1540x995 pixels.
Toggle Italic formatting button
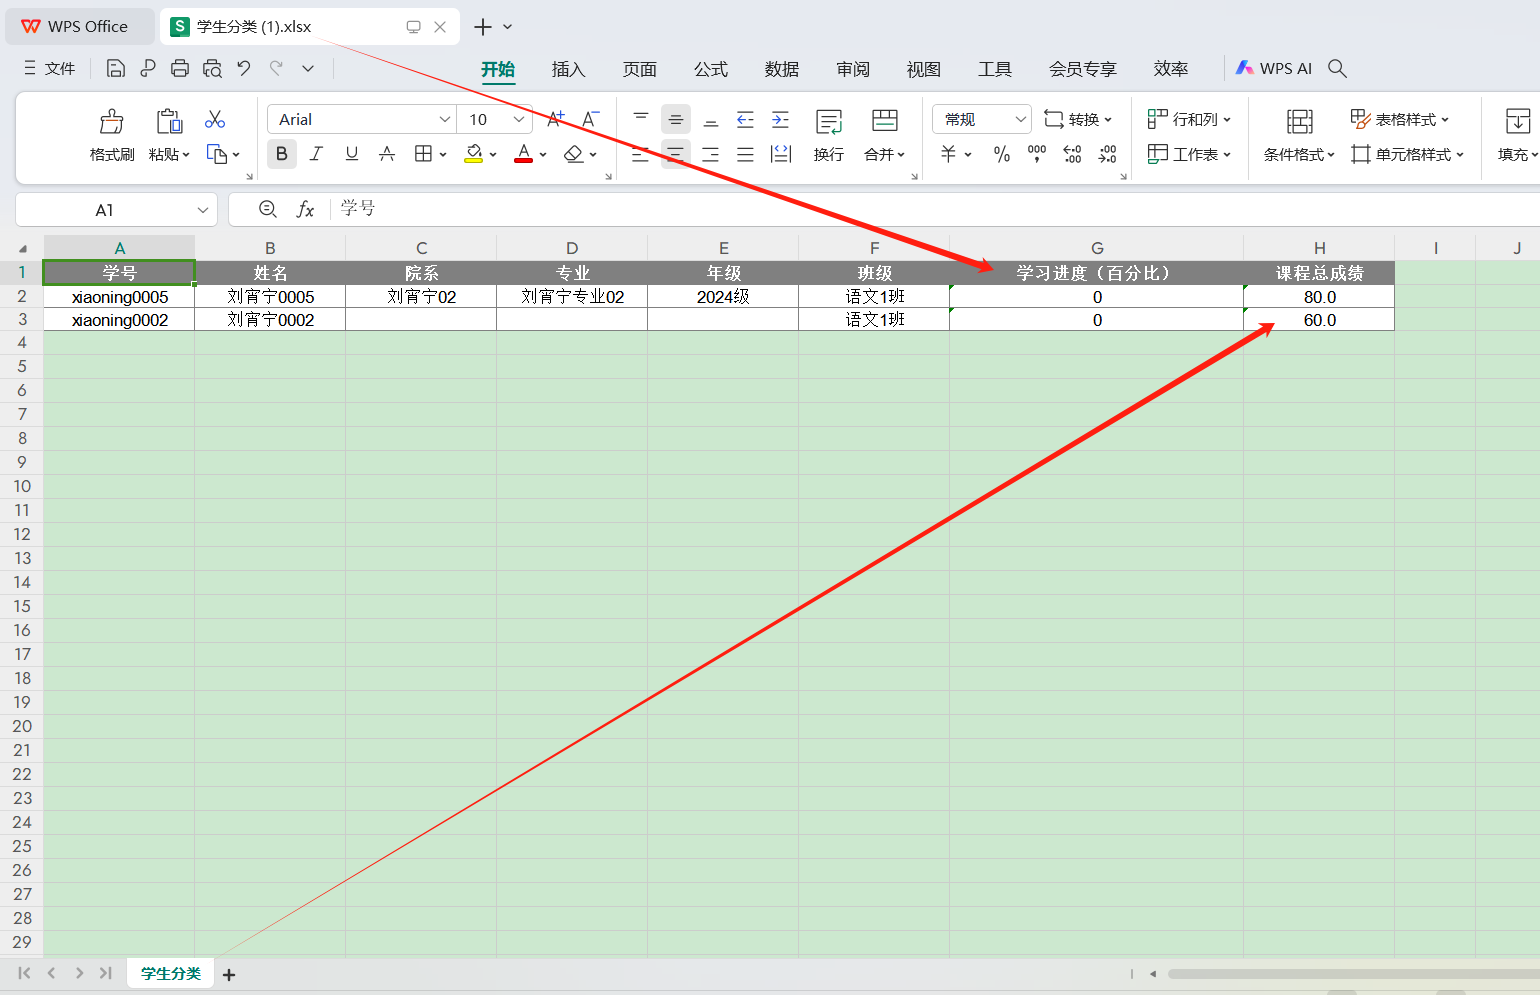pos(316,154)
